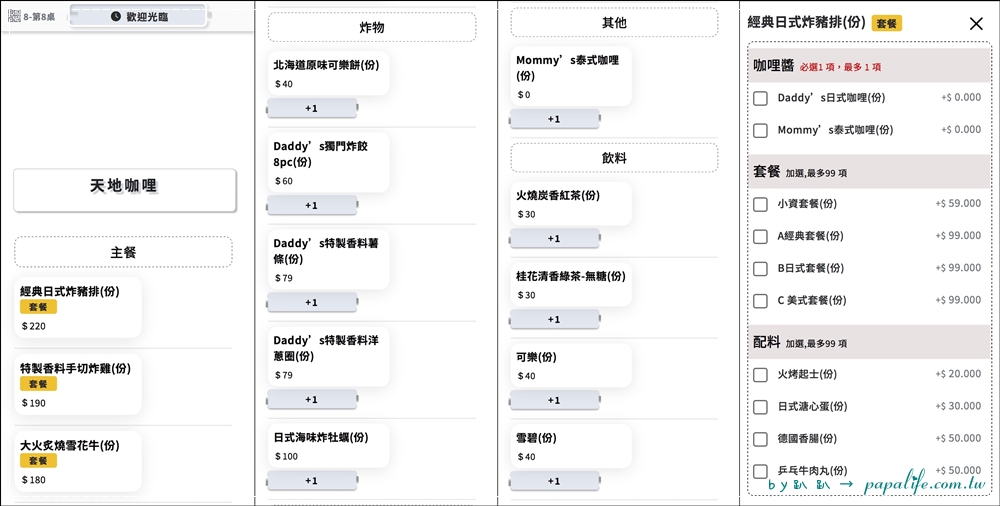1000x506 pixels.
Task: Add one Daddy's獨門炸餃 8pc with +1
Action: pyautogui.click(x=312, y=205)
